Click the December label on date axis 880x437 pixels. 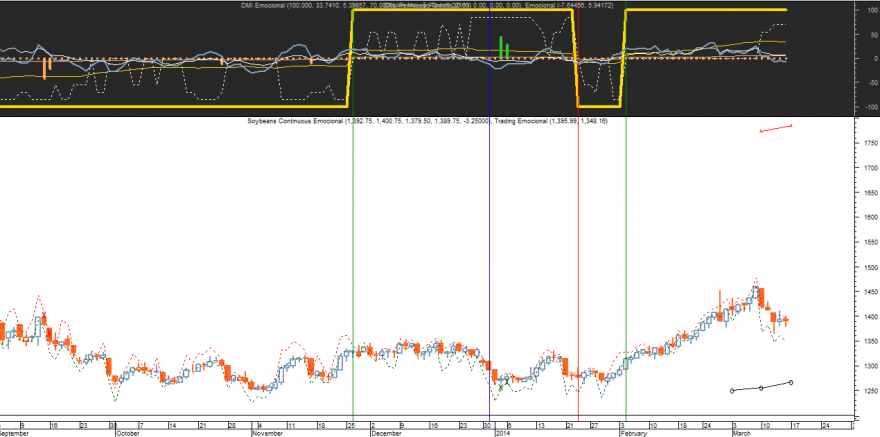click(387, 433)
